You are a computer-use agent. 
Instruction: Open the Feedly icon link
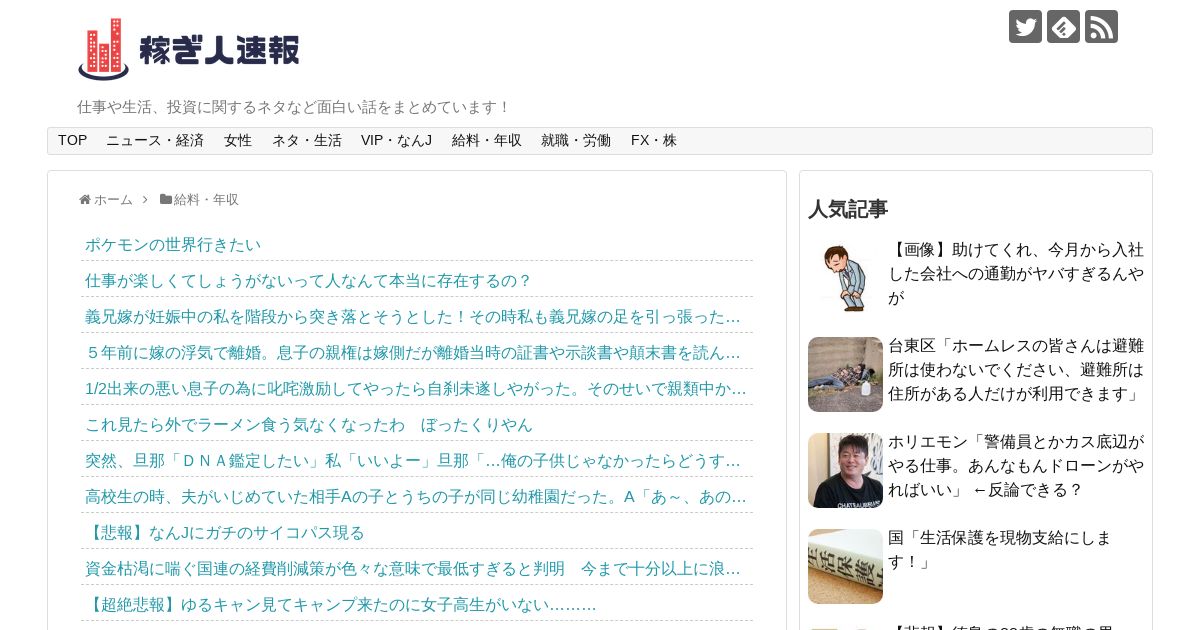(1063, 27)
